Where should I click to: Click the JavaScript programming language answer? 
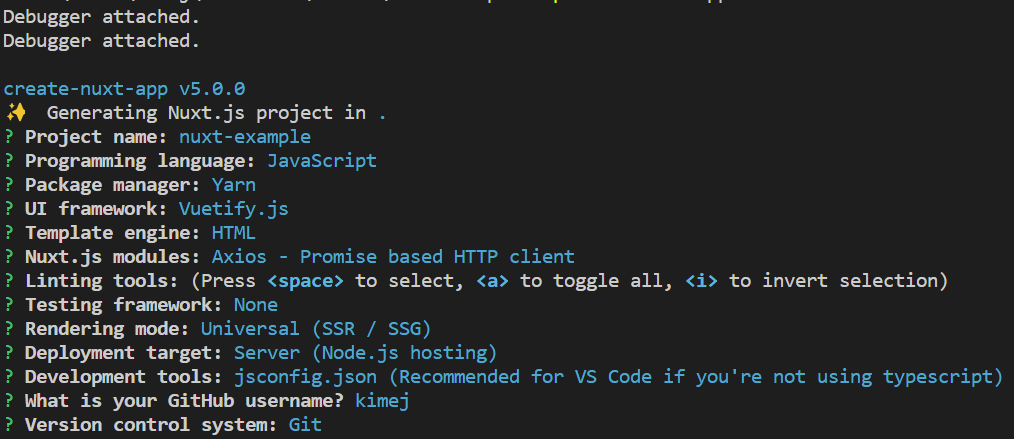tap(322, 161)
